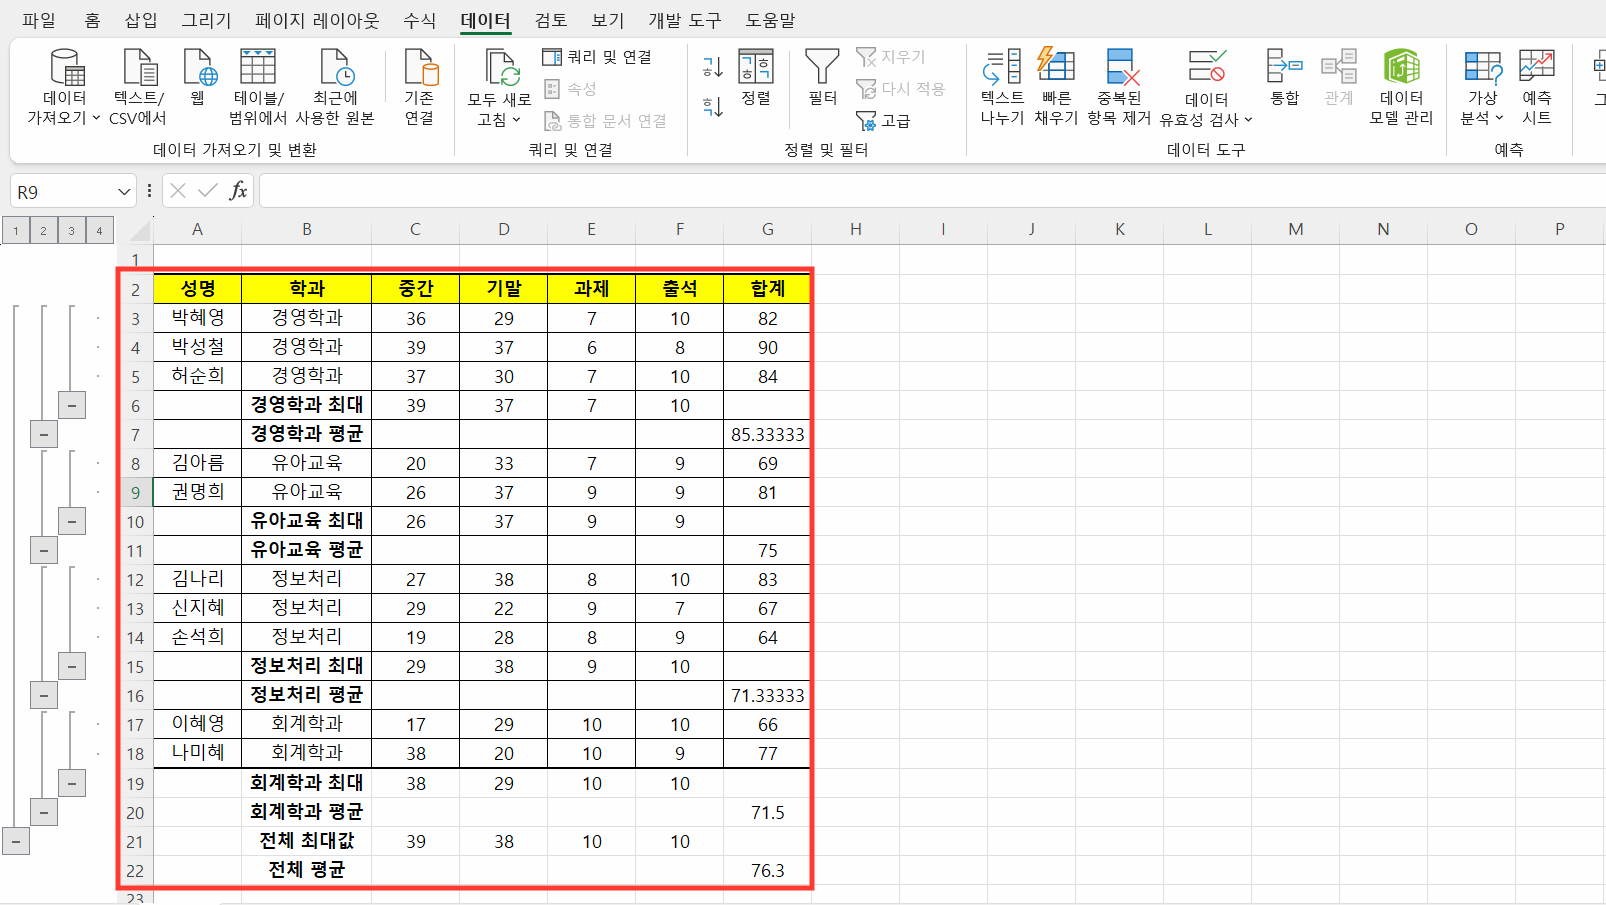This screenshot has height=905, width=1606.
Task: Open the 검토 ribbon tab
Action: pyautogui.click(x=550, y=20)
